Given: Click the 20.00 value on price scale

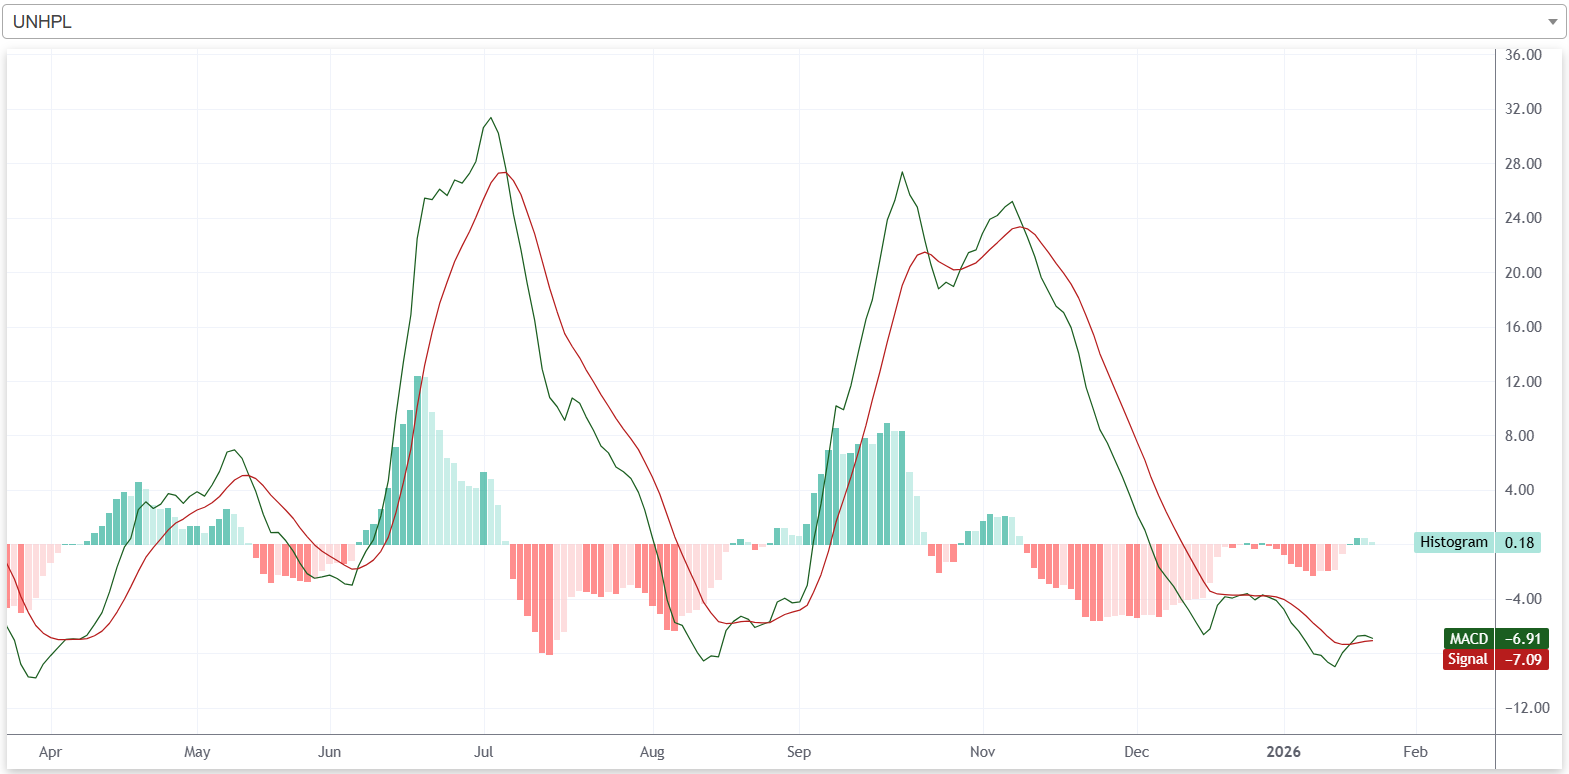Looking at the screenshot, I should tap(1523, 273).
